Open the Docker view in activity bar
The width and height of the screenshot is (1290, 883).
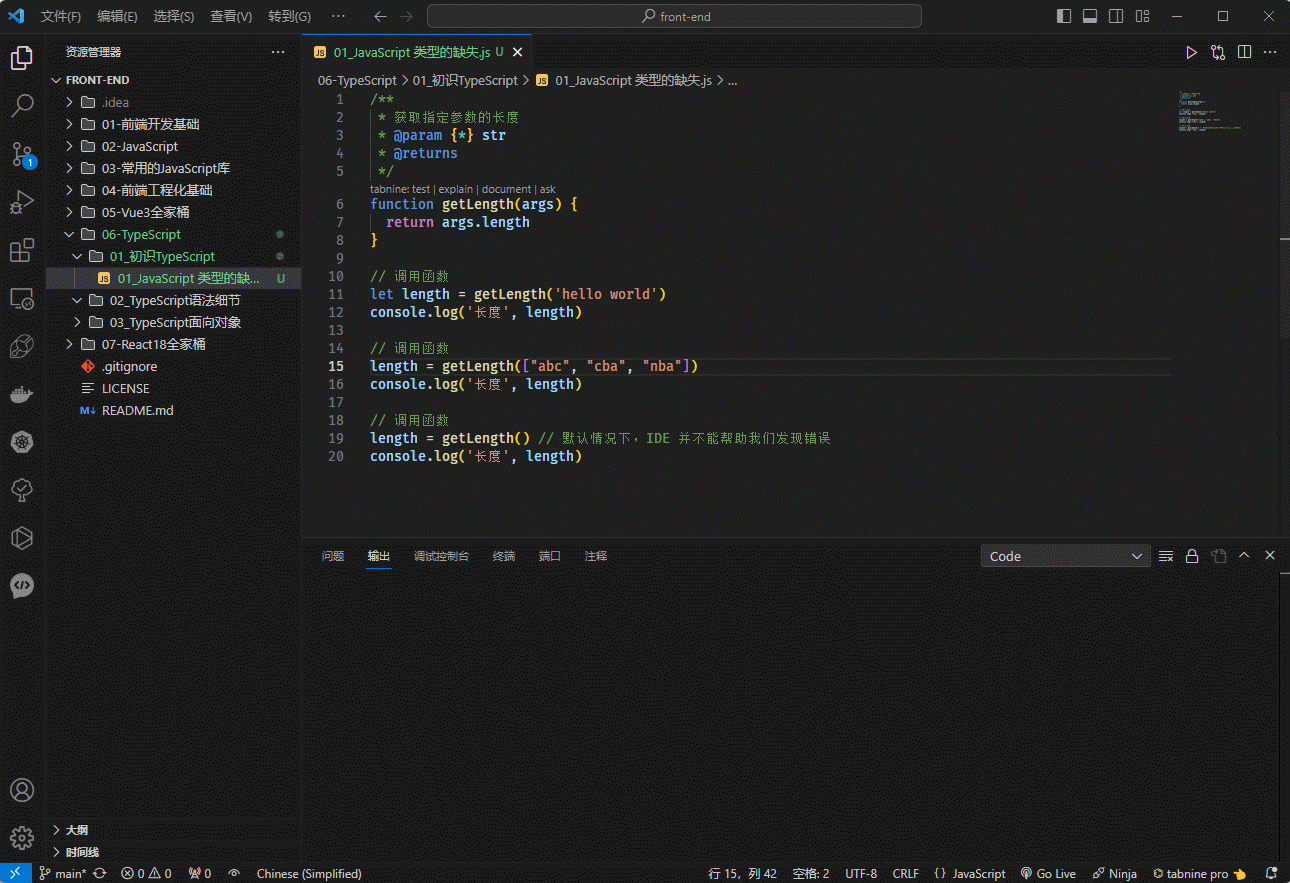click(x=22, y=394)
